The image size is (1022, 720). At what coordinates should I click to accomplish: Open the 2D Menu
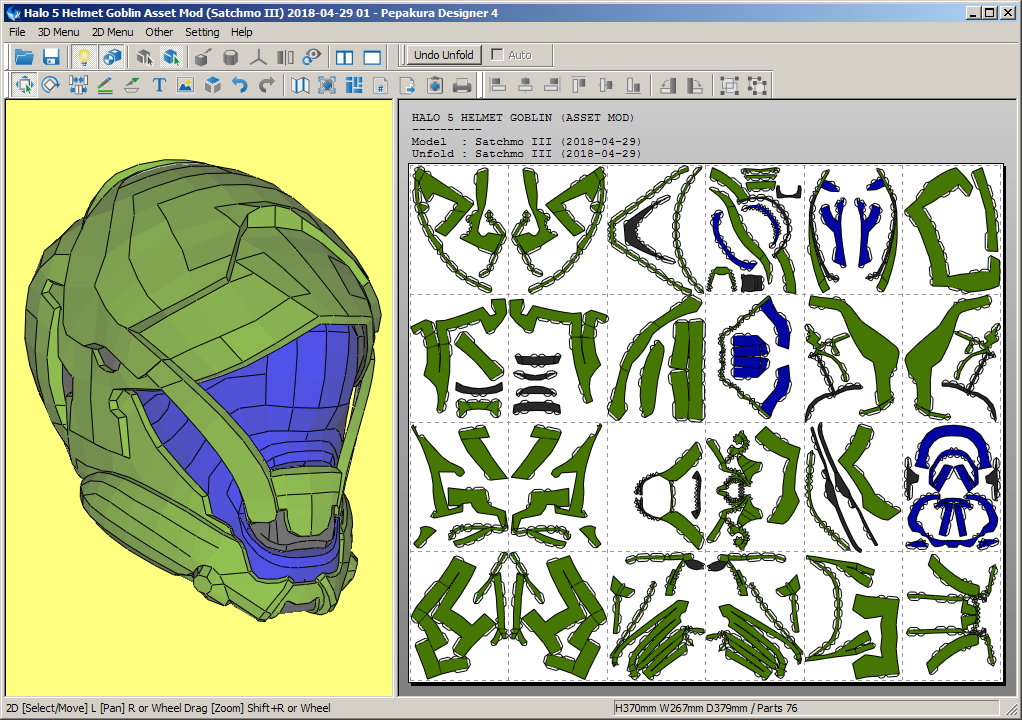click(112, 32)
